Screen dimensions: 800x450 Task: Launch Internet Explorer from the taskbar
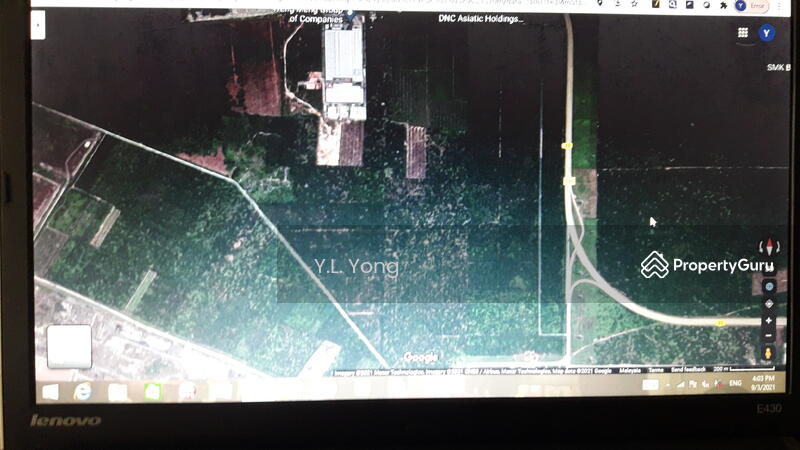coord(82,391)
